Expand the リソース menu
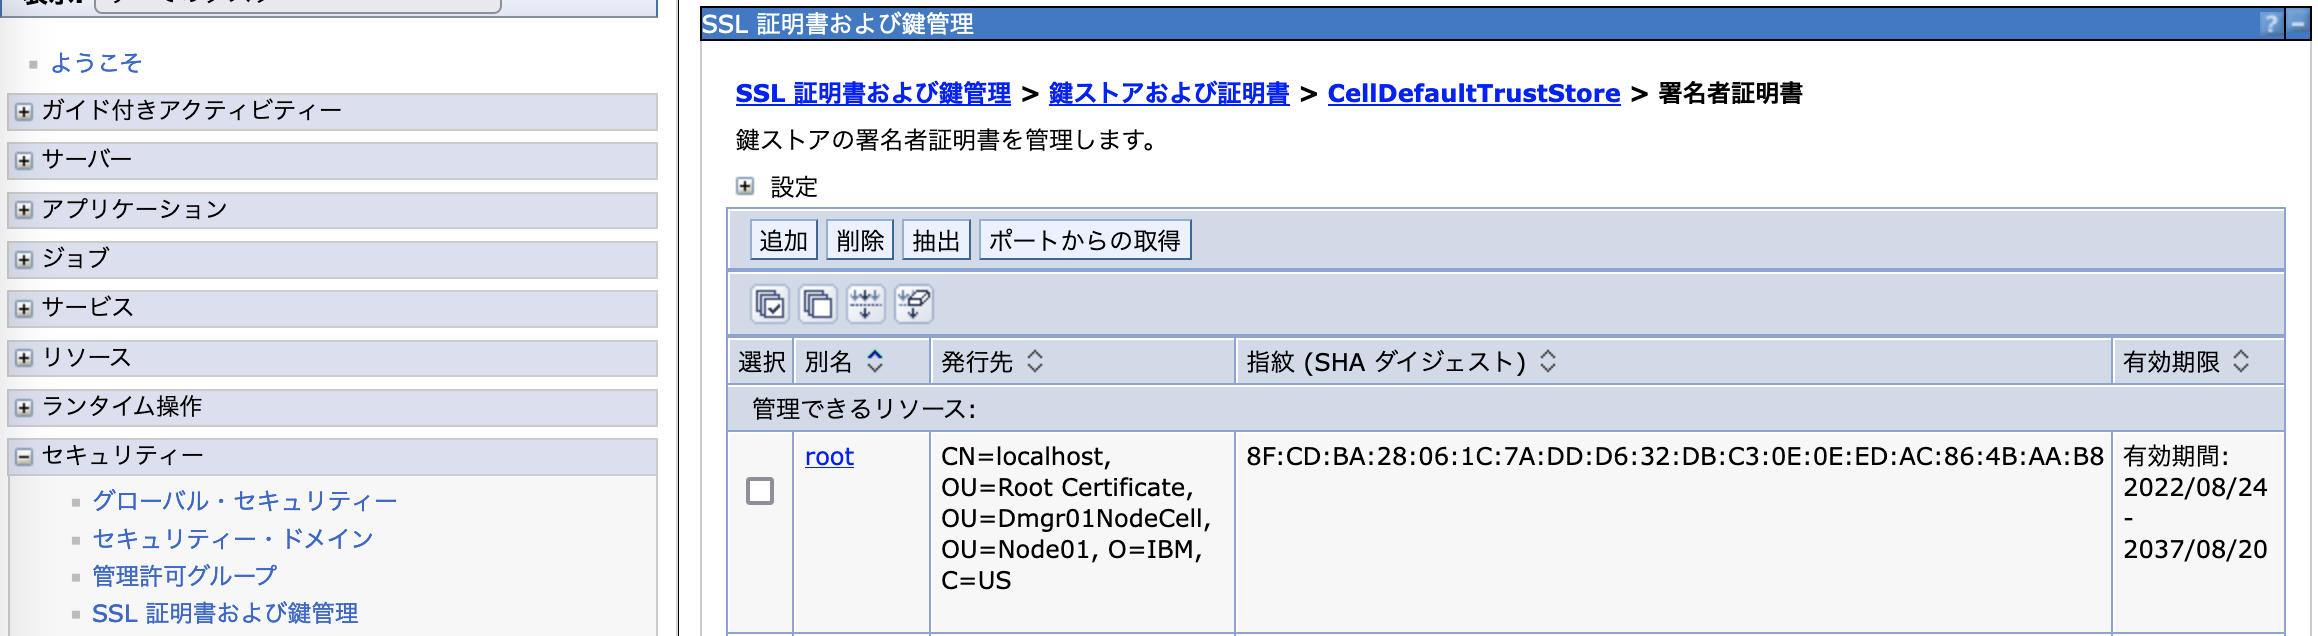 tap(24, 358)
